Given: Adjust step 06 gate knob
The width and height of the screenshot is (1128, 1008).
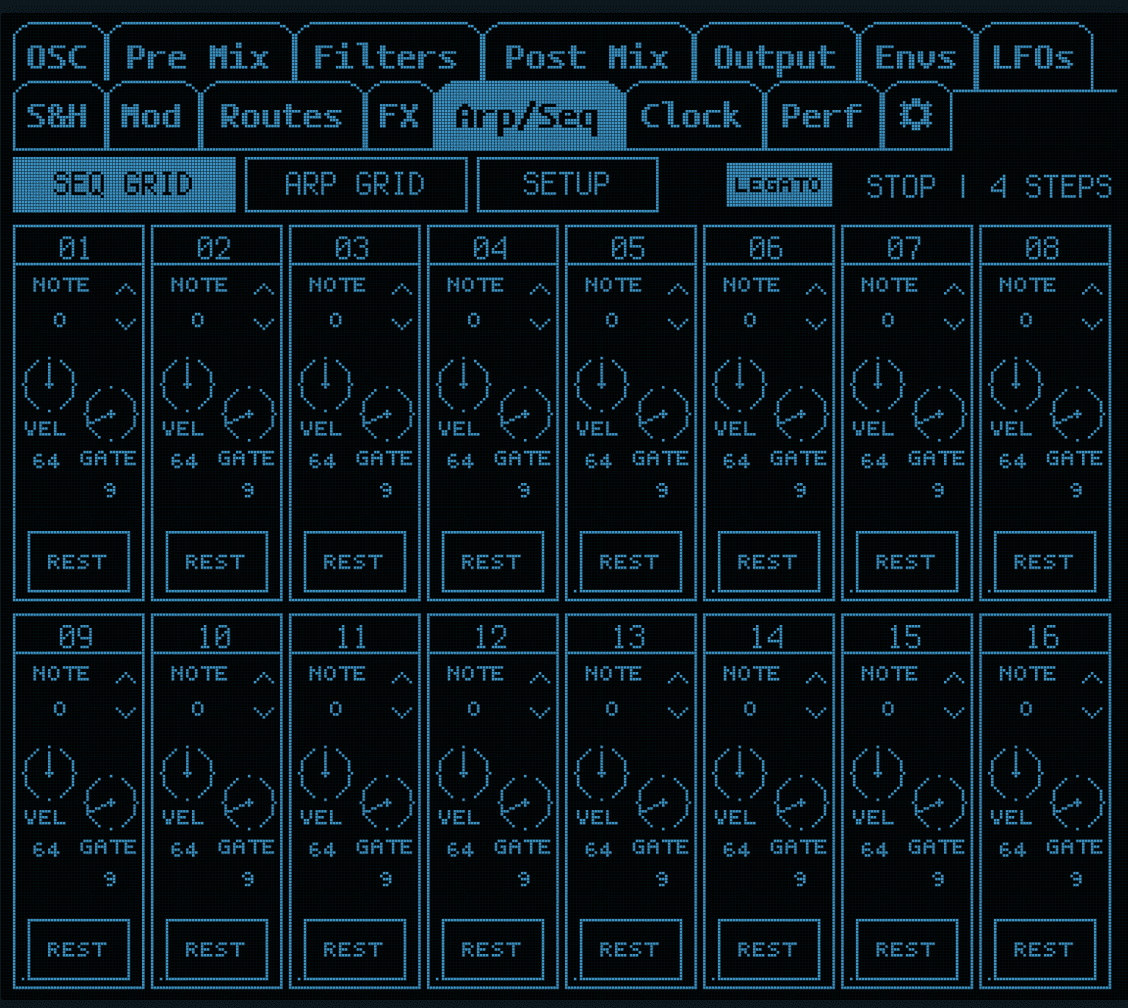Looking at the screenshot, I should click(x=801, y=414).
